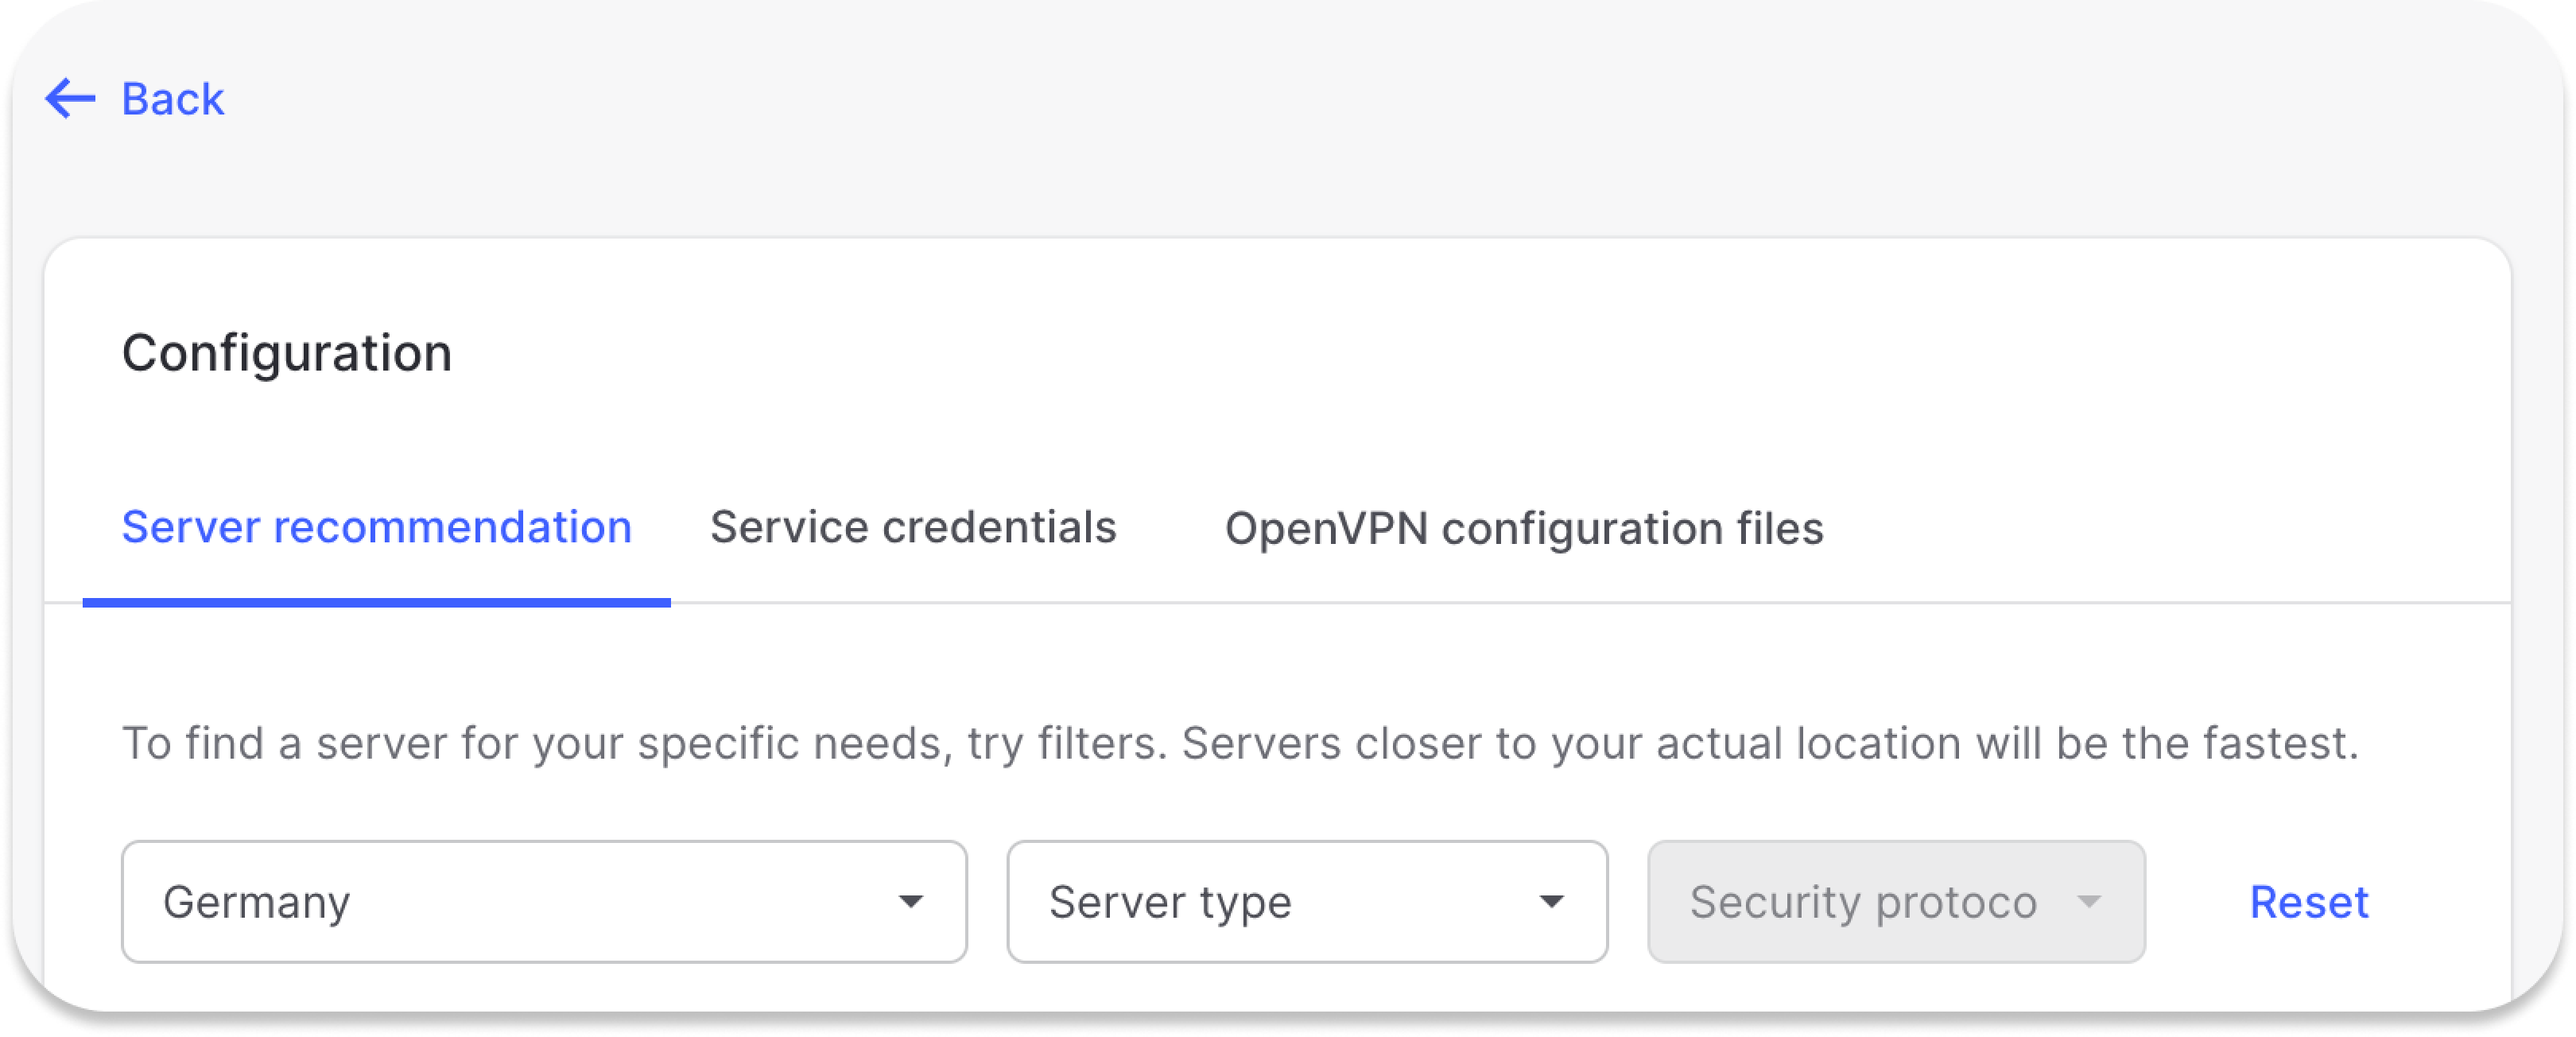This screenshot has height=1037, width=2576.
Task: Click the Germany text in country selector
Action: click(256, 901)
